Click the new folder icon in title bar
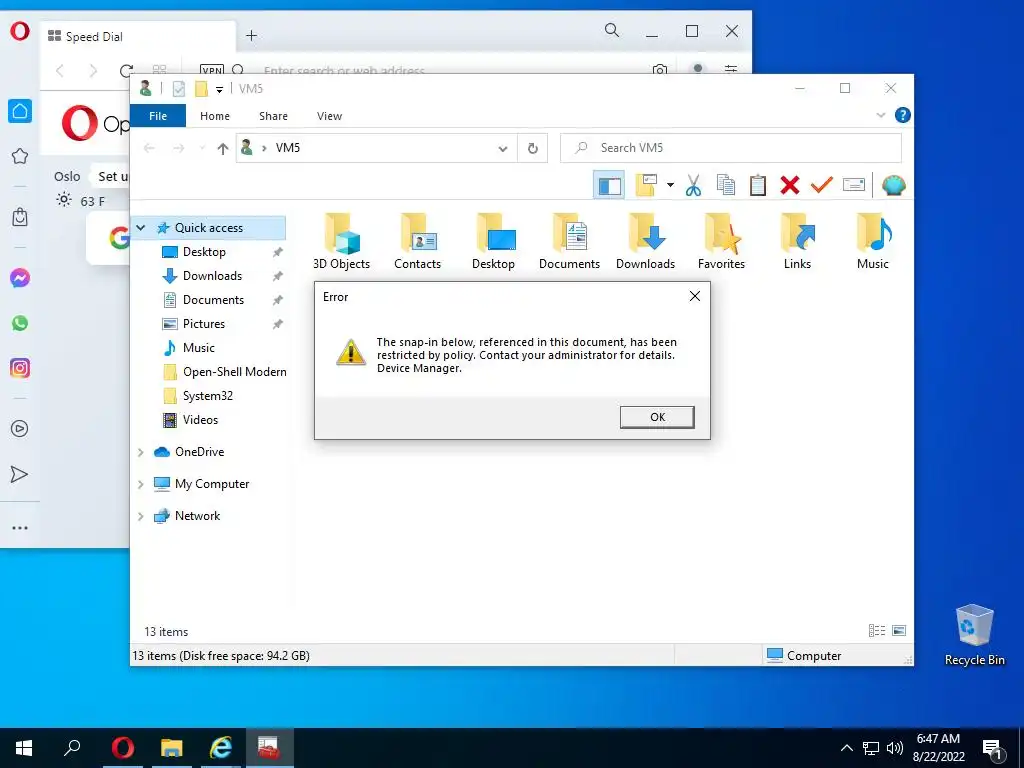This screenshot has width=1024, height=768. (202, 89)
